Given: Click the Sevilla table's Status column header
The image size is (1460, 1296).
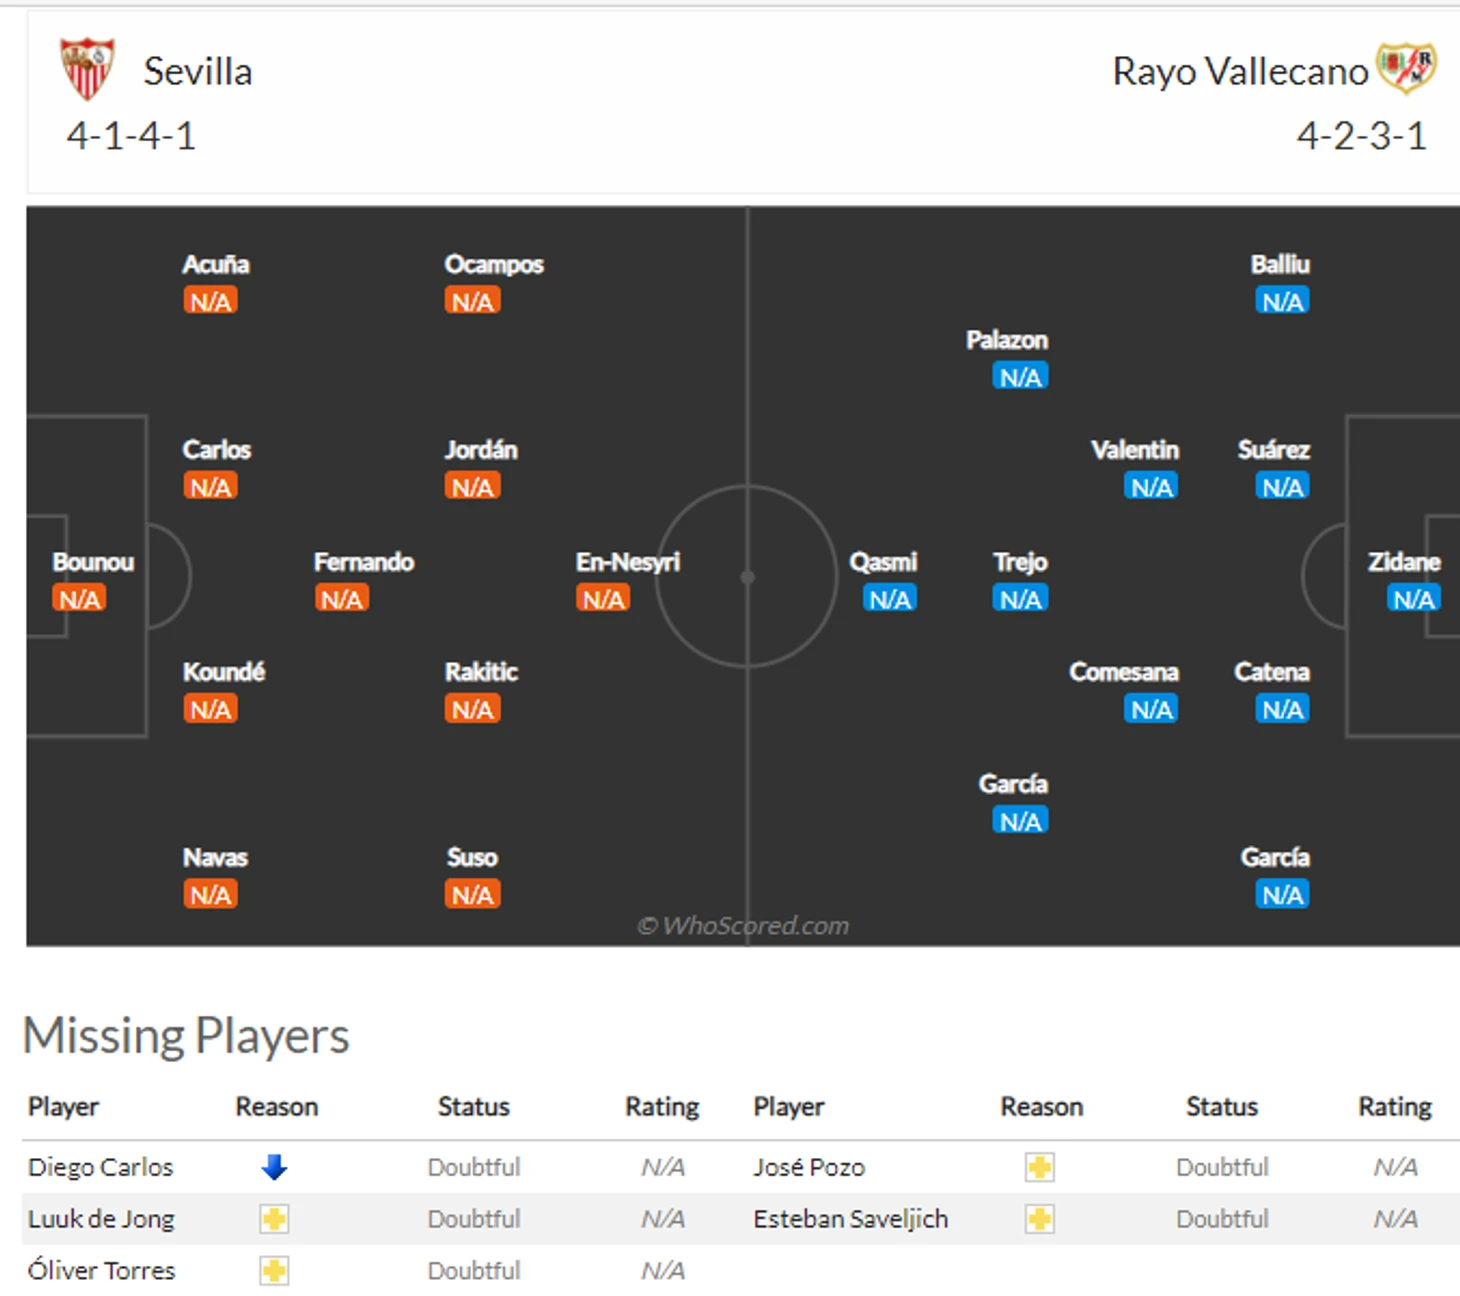Looking at the screenshot, I should pyautogui.click(x=473, y=1107).
